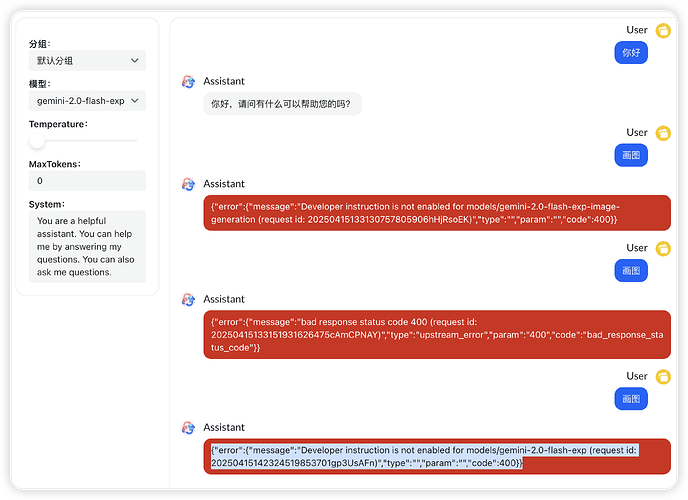688x500 pixels.
Task: Open the gemini-2.0-flash-exp model dropdown
Action: pos(87,101)
